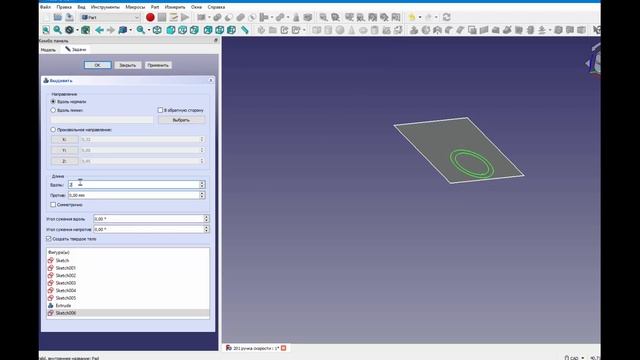Open the Part workbench selector dropdown

tap(110, 17)
